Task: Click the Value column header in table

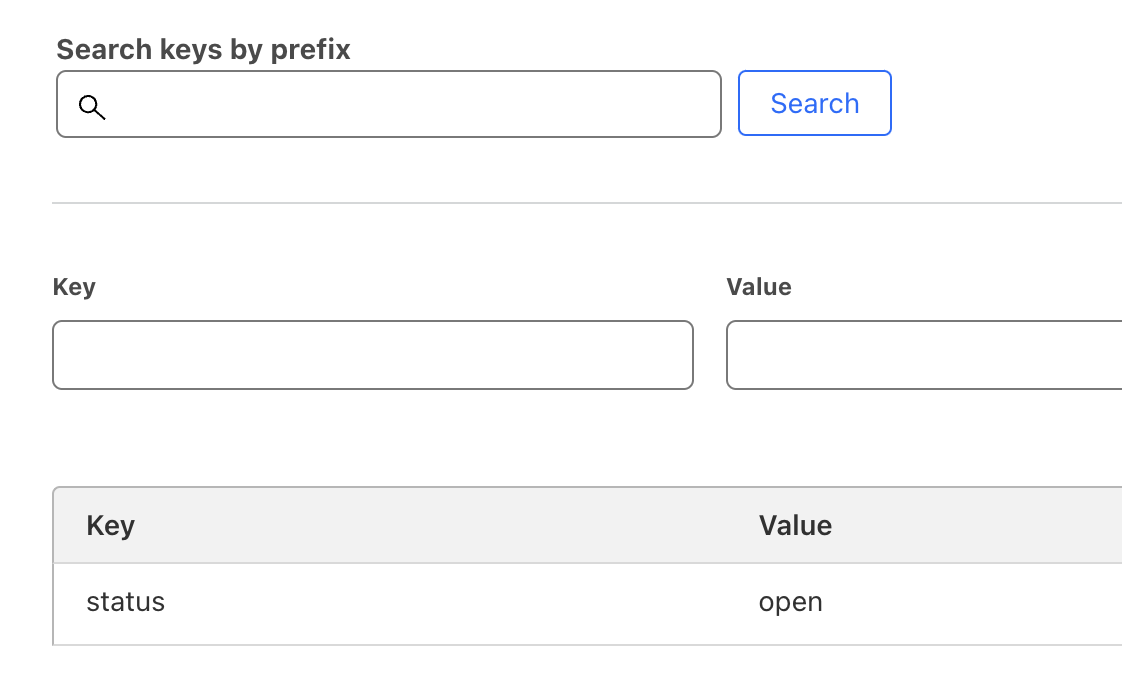Action: coord(795,526)
